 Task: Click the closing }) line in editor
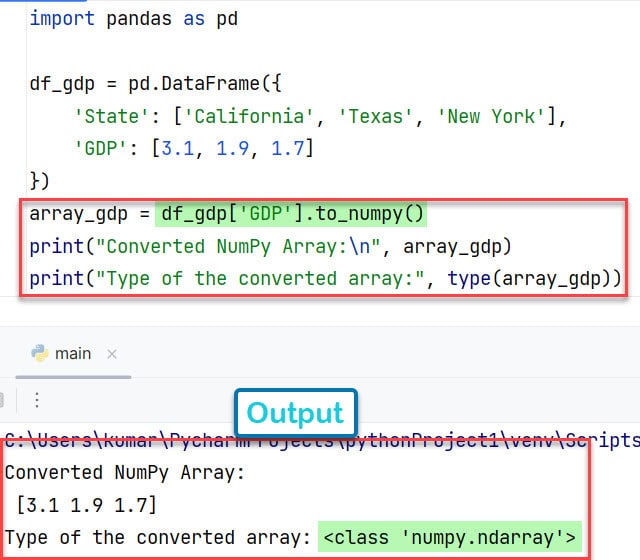[39, 181]
